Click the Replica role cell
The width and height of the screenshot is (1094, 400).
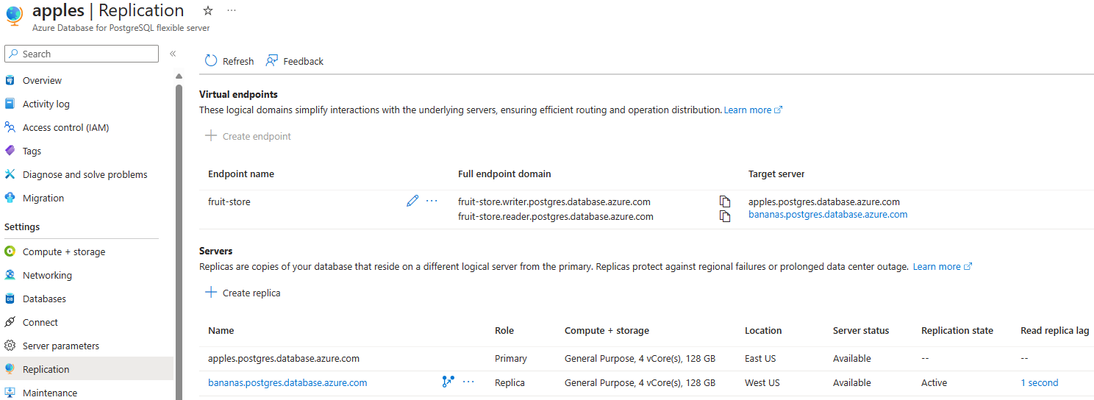tap(509, 383)
